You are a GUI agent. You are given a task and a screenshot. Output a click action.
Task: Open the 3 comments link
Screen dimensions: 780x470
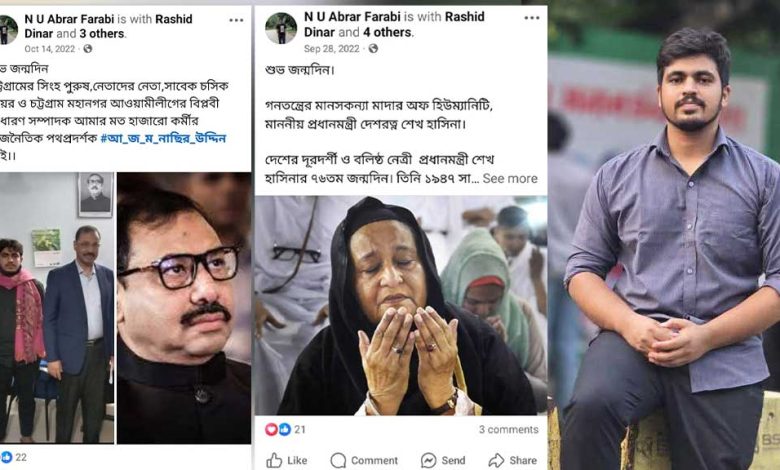point(508,429)
